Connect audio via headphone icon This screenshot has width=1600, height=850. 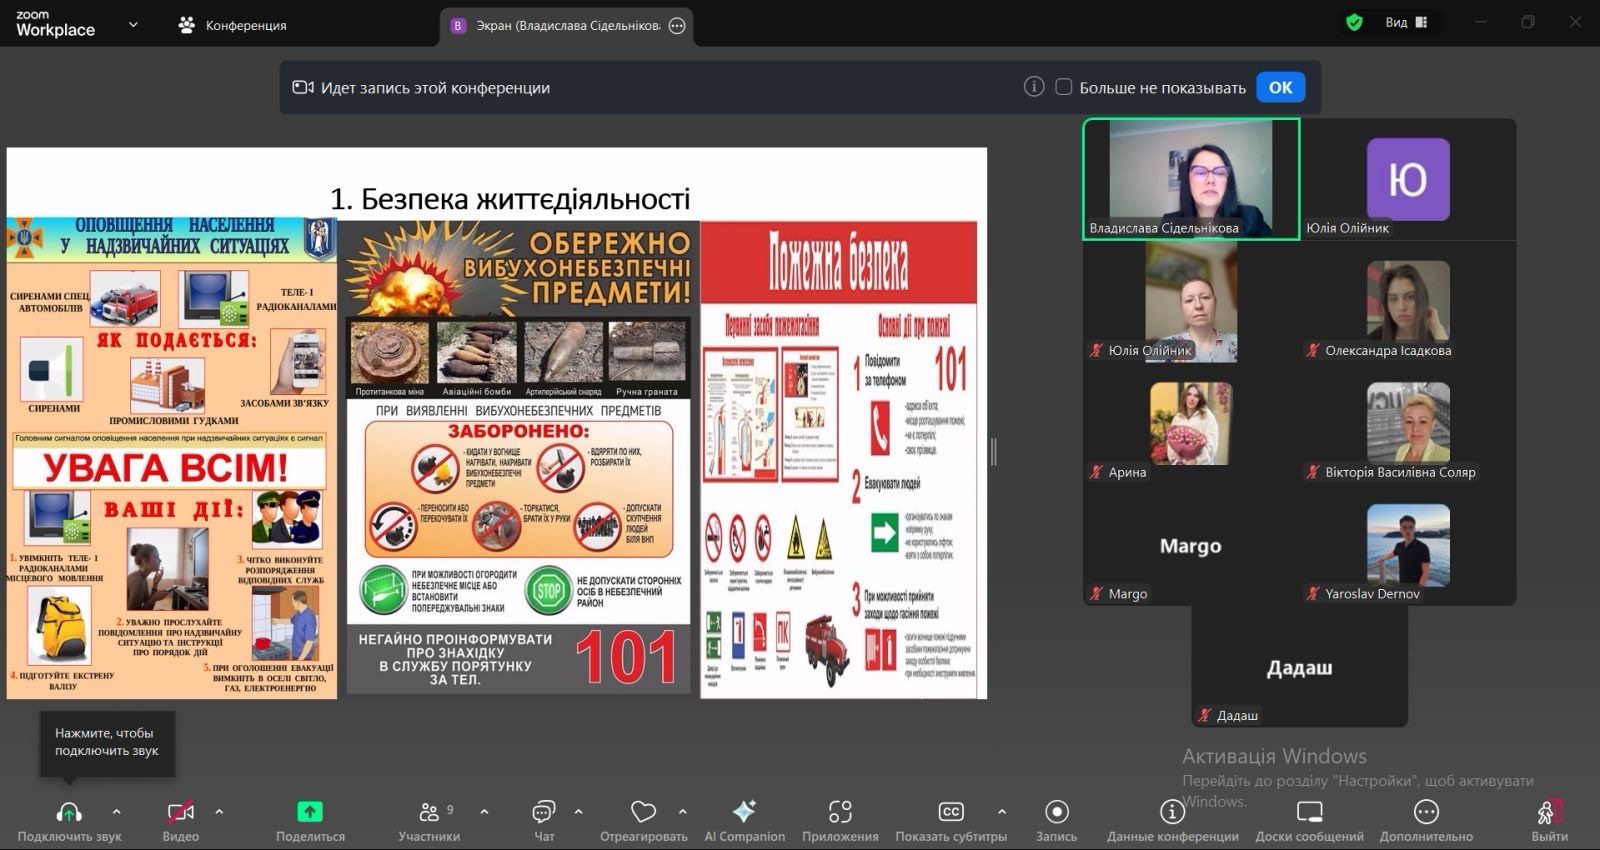(69, 812)
